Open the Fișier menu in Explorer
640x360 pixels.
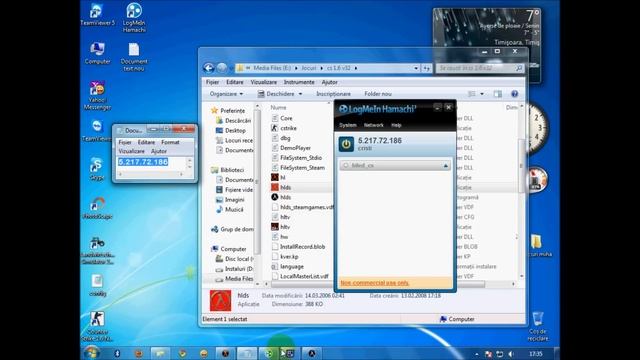(212, 82)
